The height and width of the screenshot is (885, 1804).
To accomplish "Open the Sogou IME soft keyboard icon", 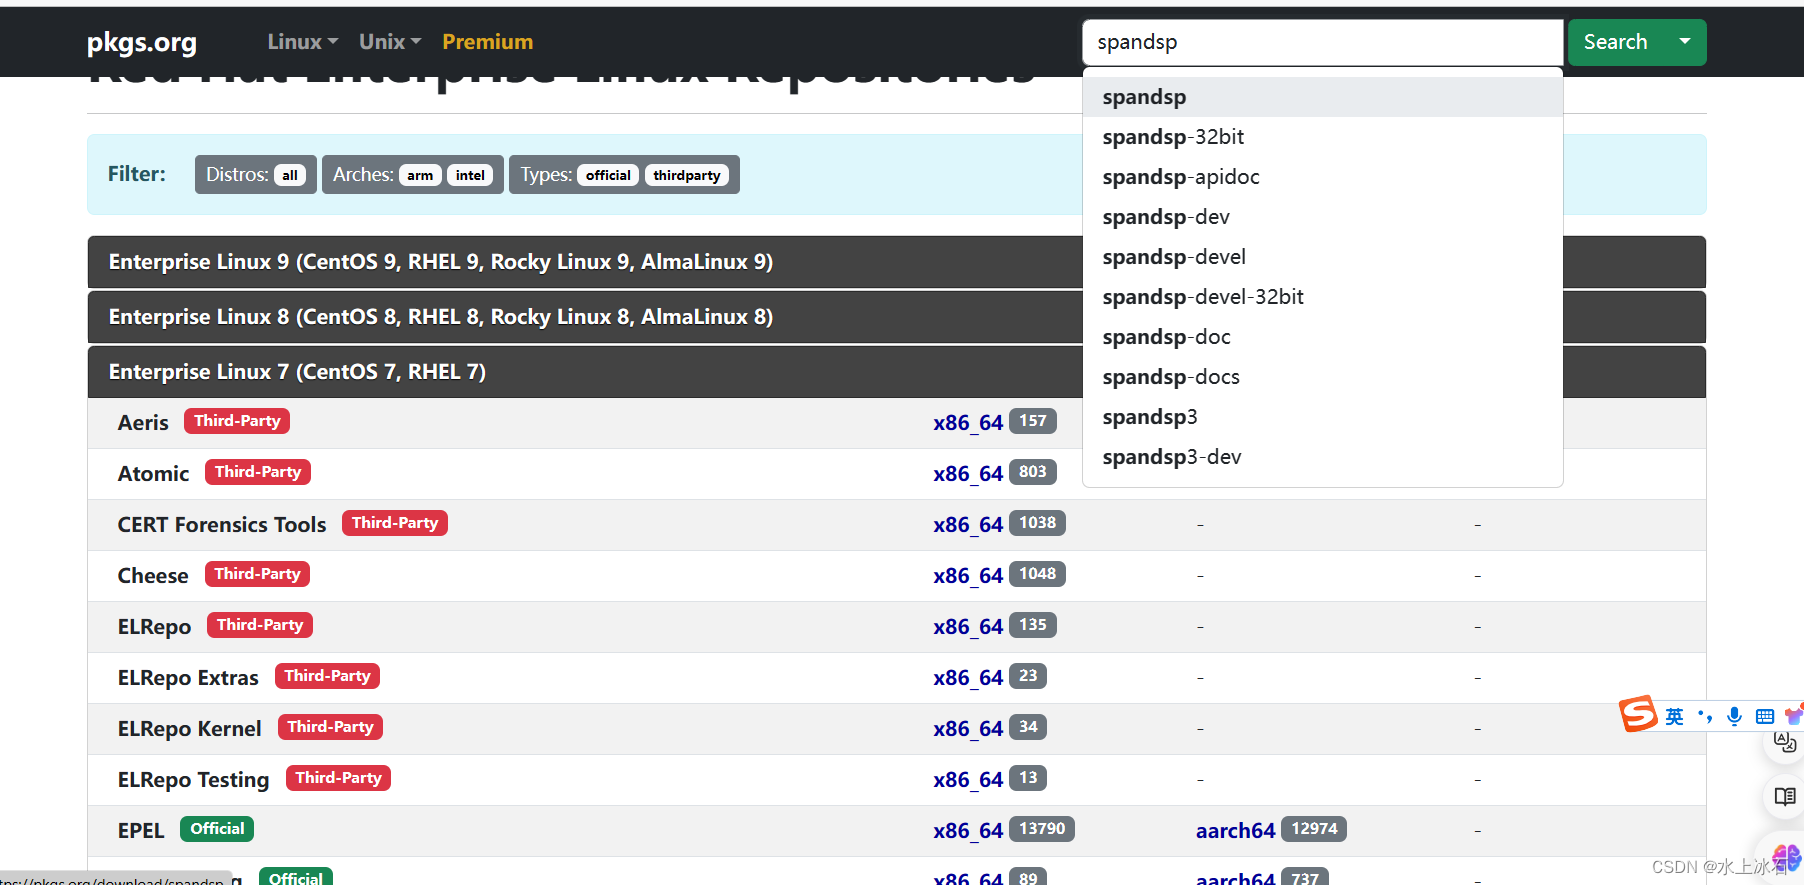I will 1765,716.
